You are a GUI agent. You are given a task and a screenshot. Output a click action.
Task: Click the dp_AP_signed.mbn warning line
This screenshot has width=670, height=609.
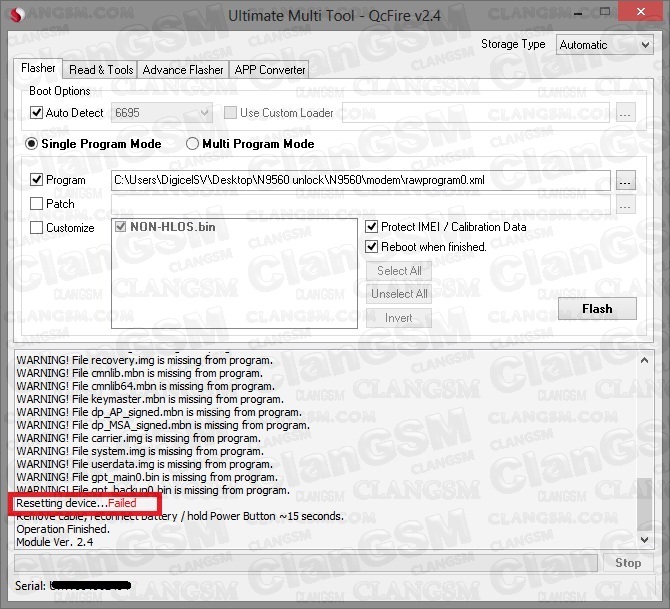click(159, 412)
